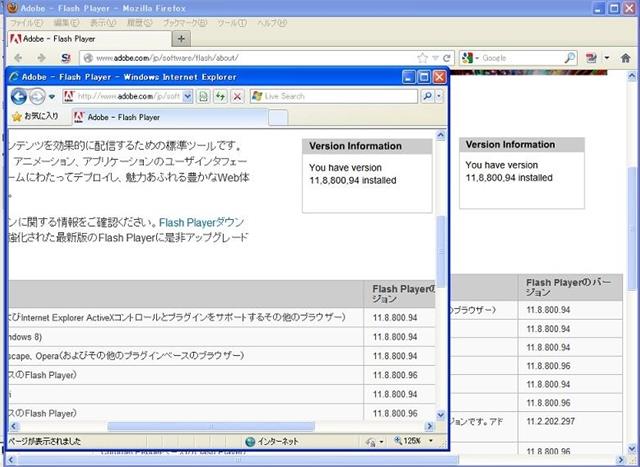The image size is (640, 467).
Task: Click IE stop red X icon
Action: pos(237,96)
